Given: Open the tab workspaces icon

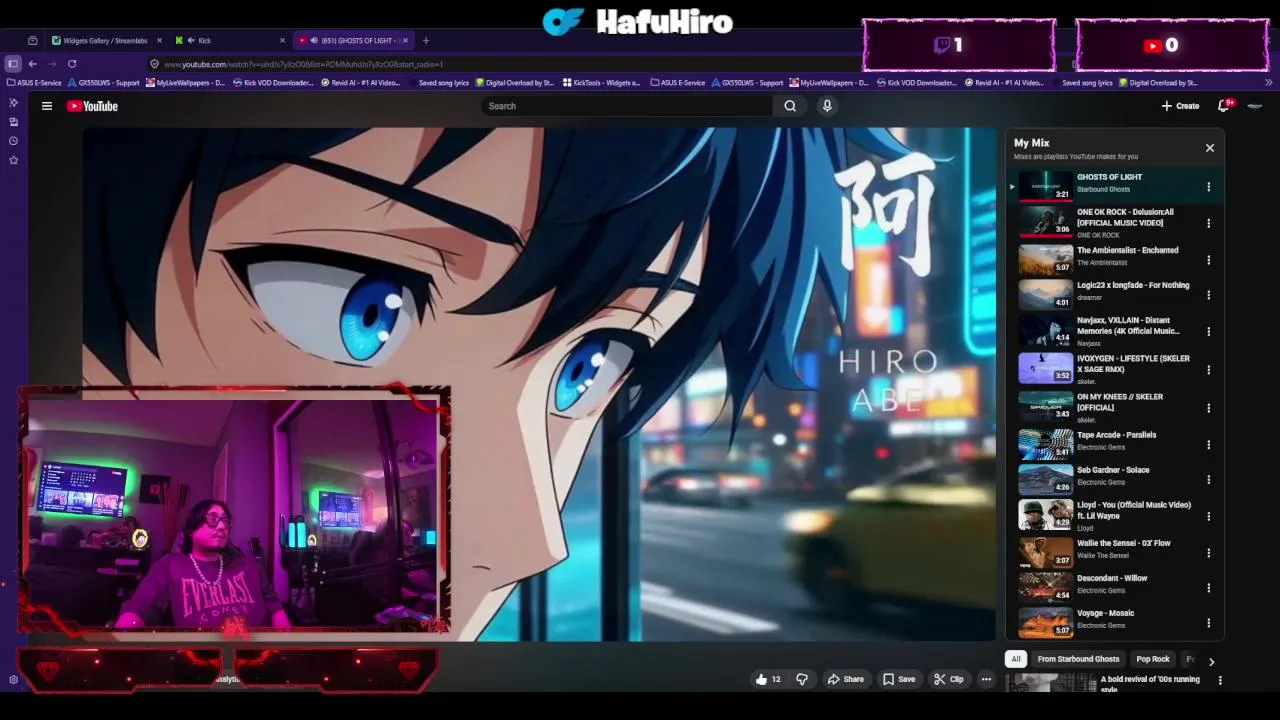Looking at the screenshot, I should tap(33, 41).
